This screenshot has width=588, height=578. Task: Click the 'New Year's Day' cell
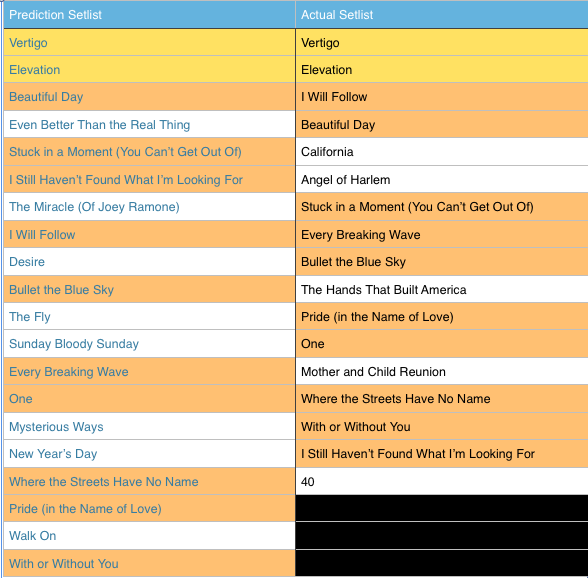pos(149,453)
